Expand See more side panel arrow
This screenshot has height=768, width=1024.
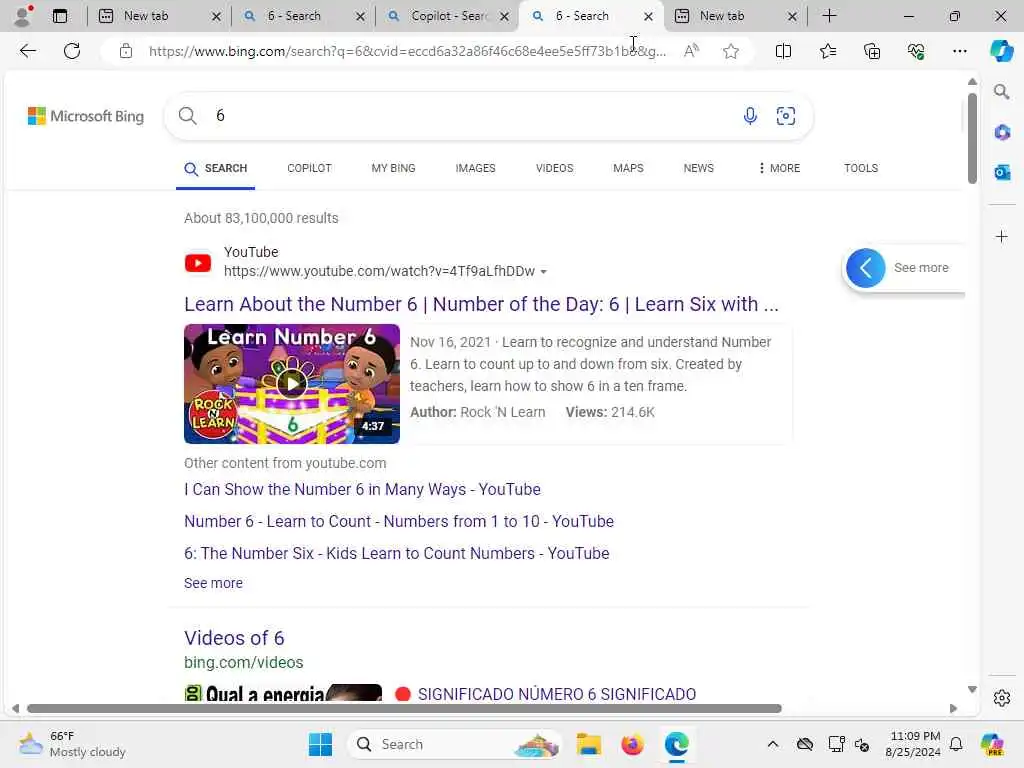(x=866, y=268)
